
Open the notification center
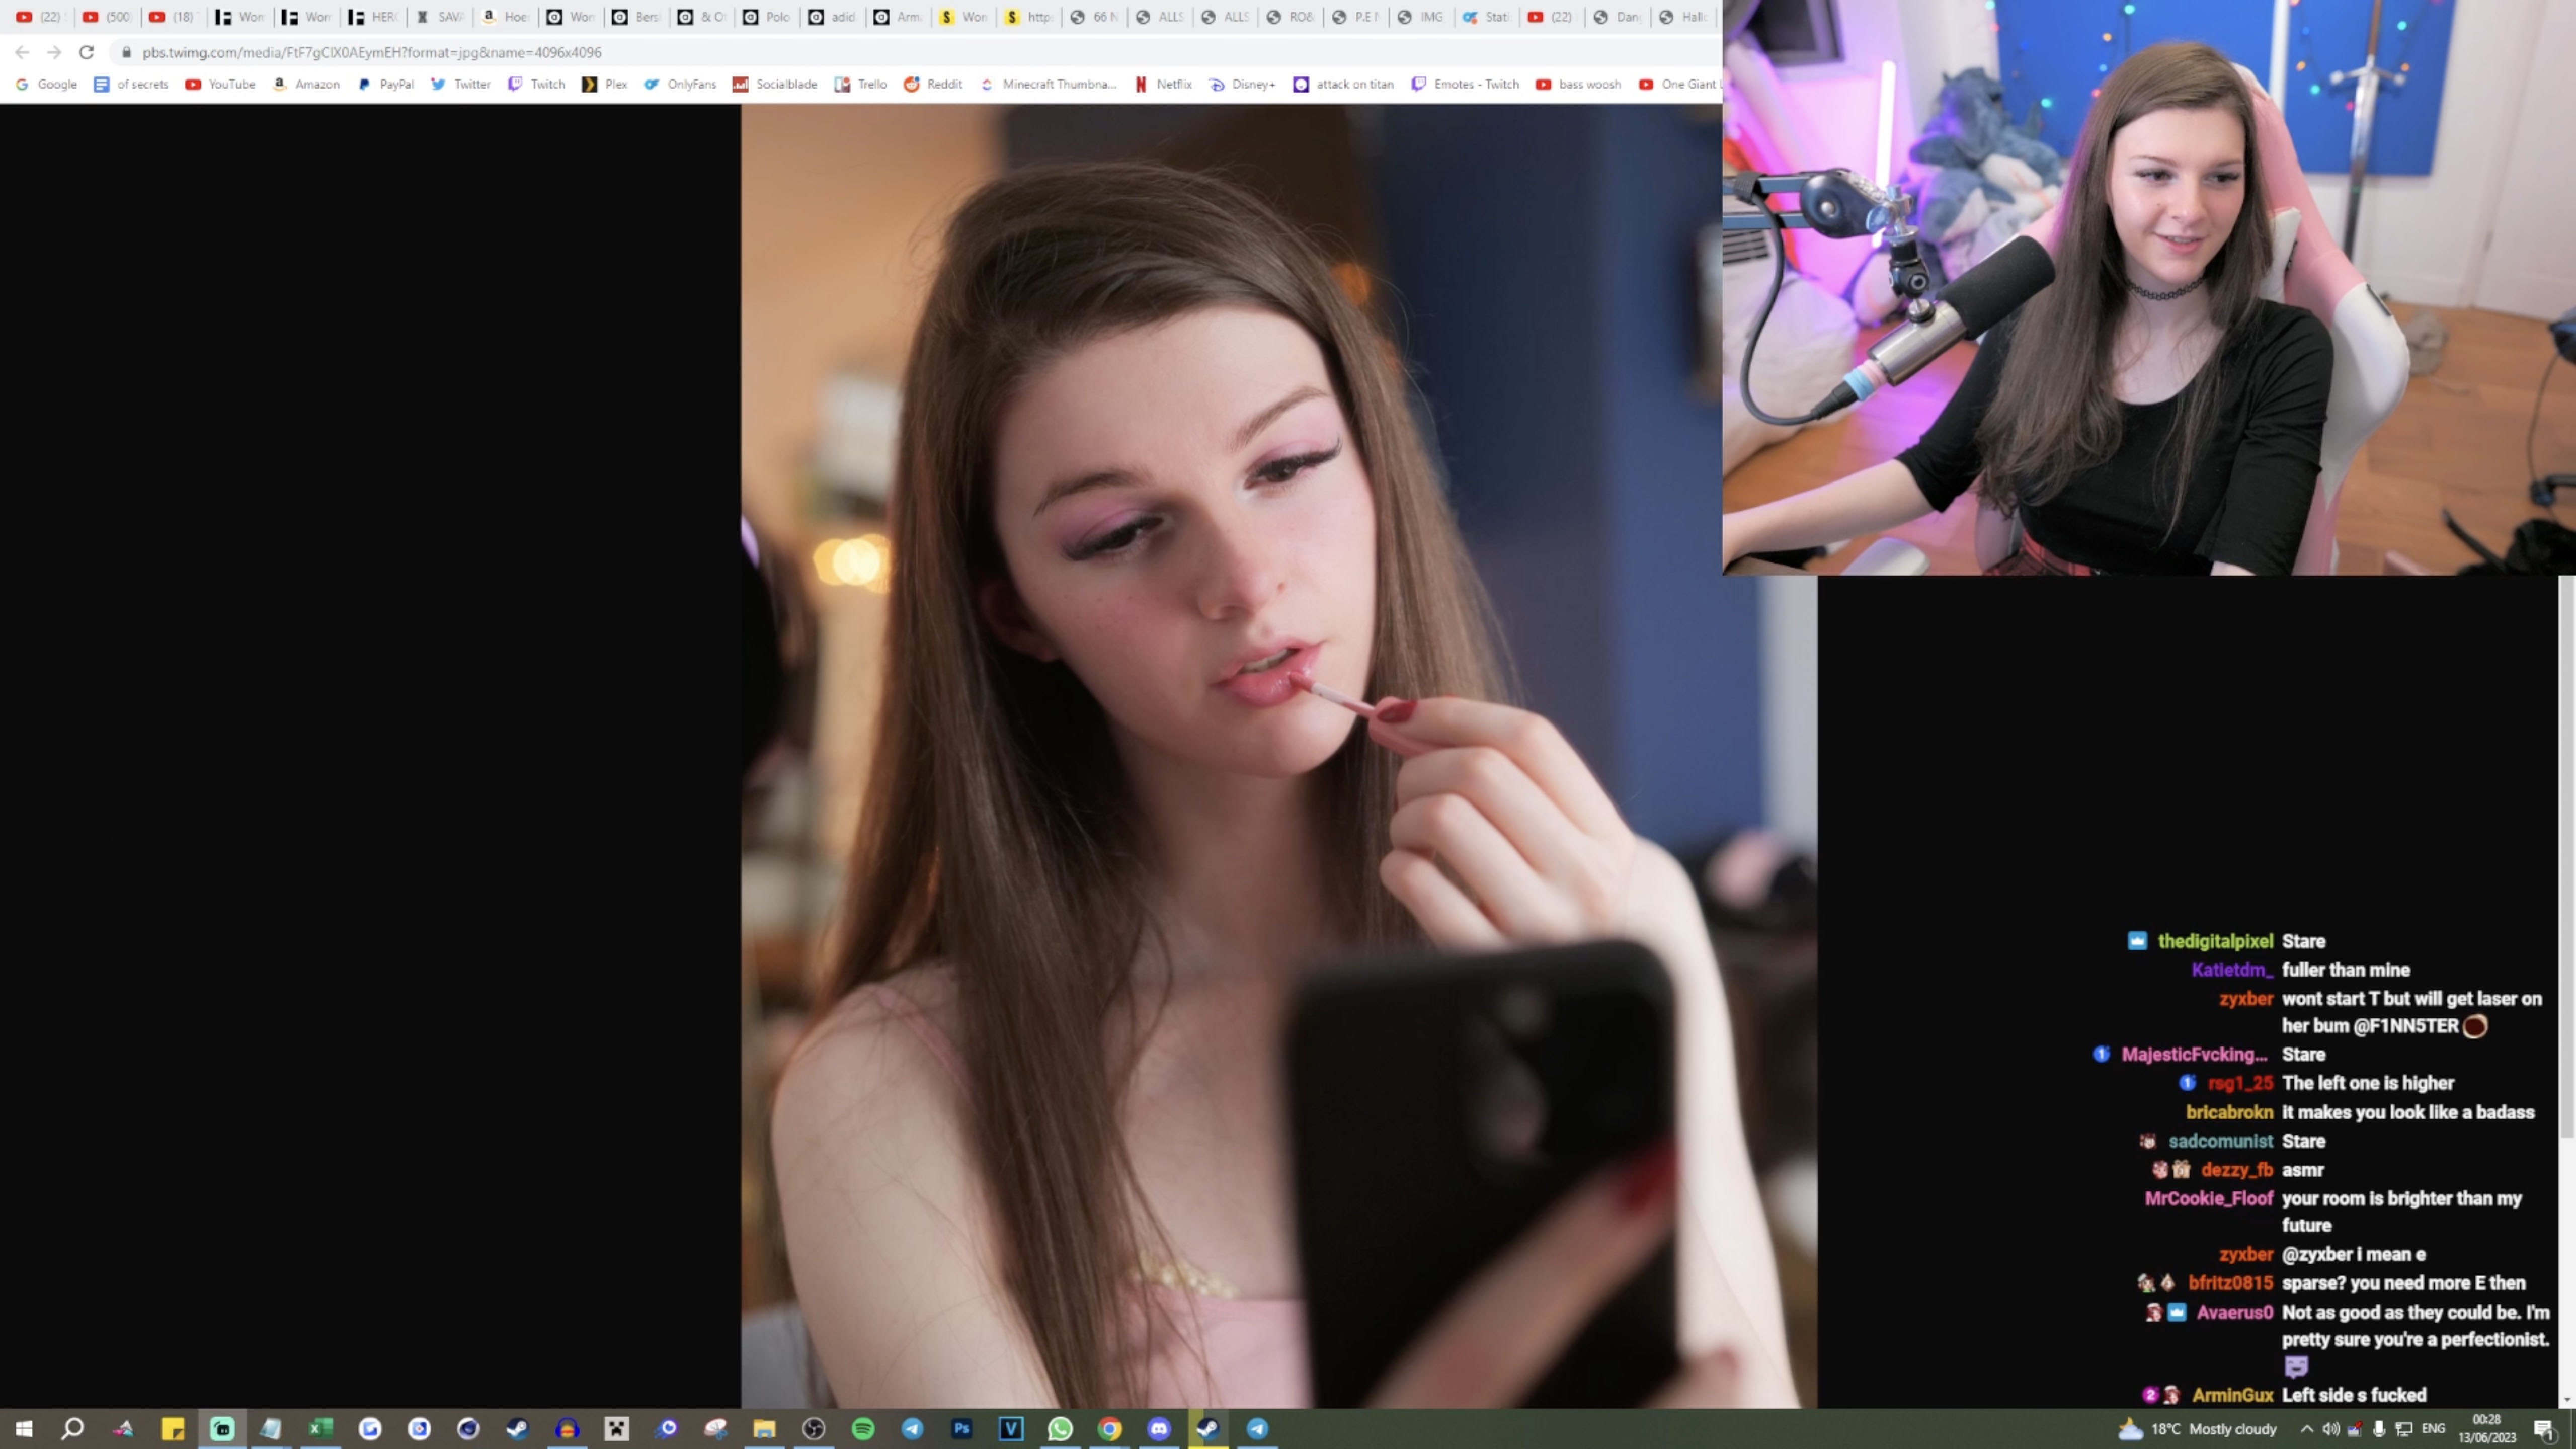coord(2544,1429)
